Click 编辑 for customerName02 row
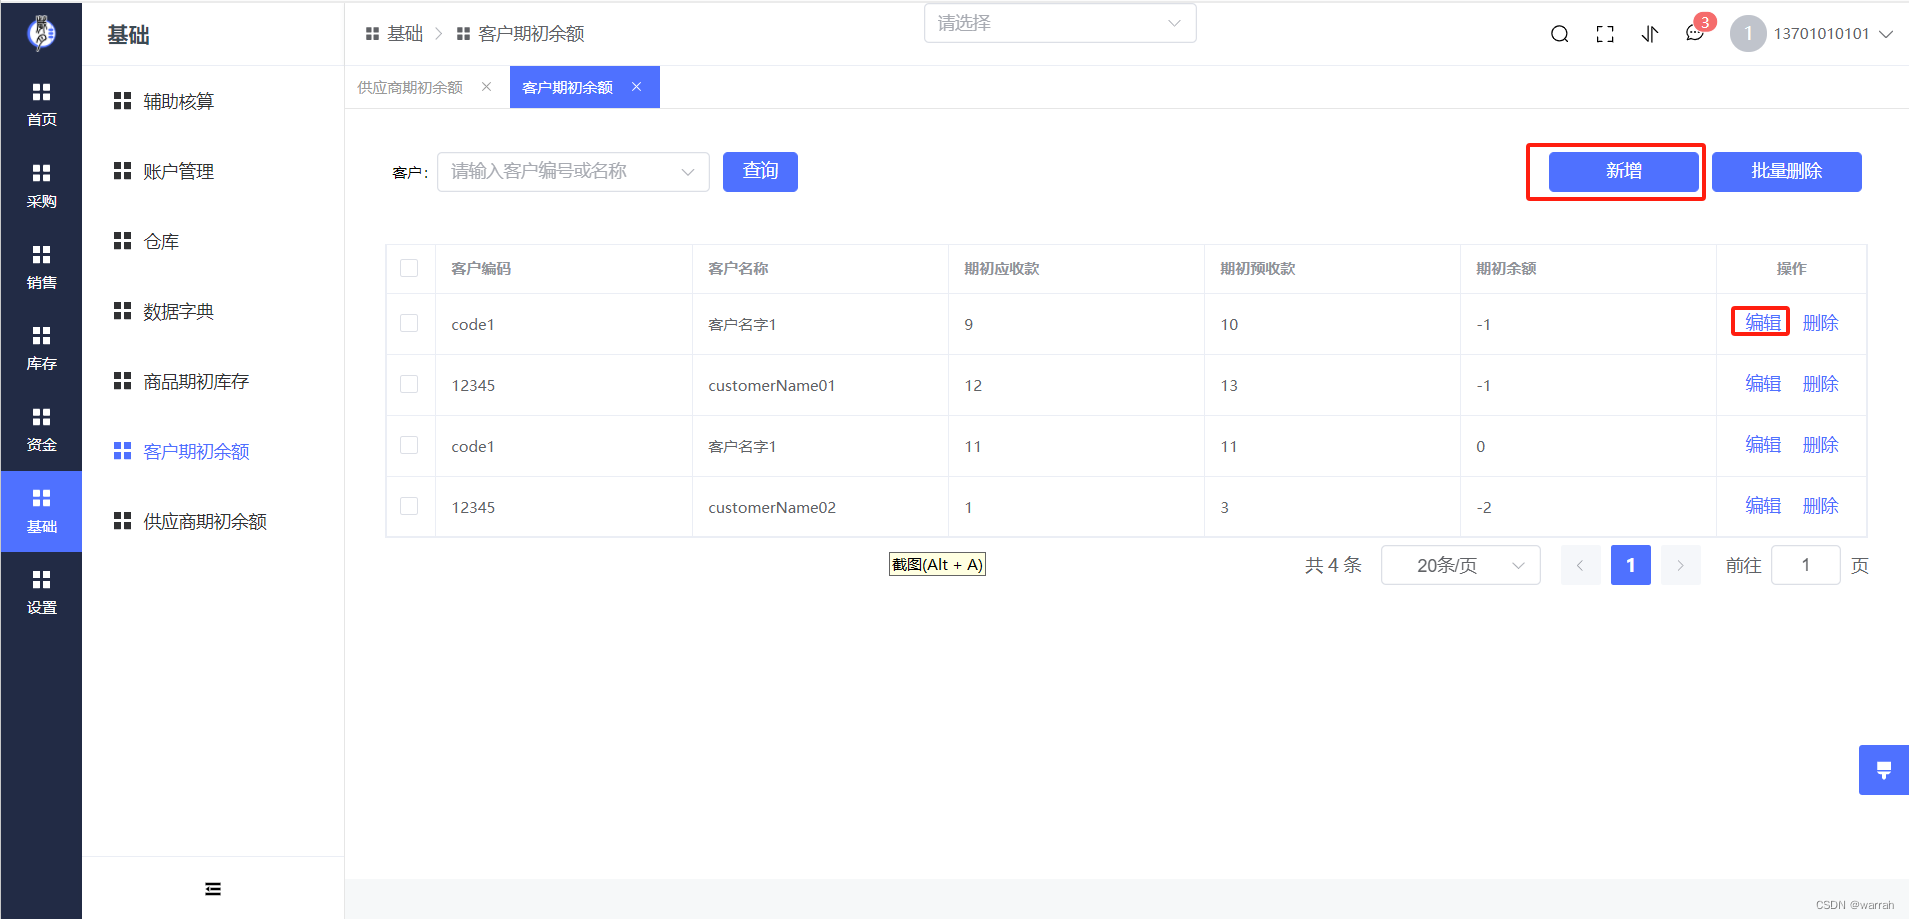Screen dimensions: 1909x919 1762,506
